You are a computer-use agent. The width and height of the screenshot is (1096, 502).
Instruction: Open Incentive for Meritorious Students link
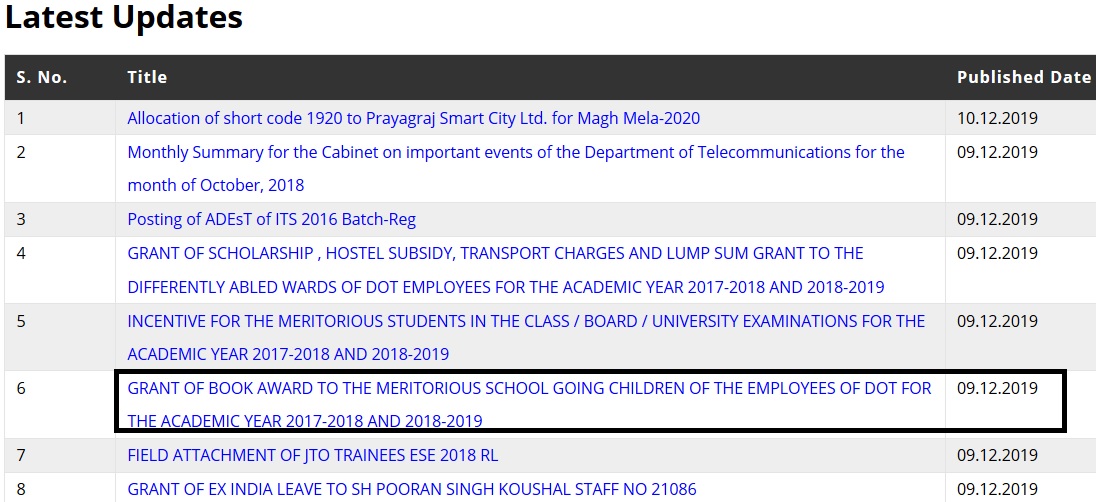click(x=526, y=321)
